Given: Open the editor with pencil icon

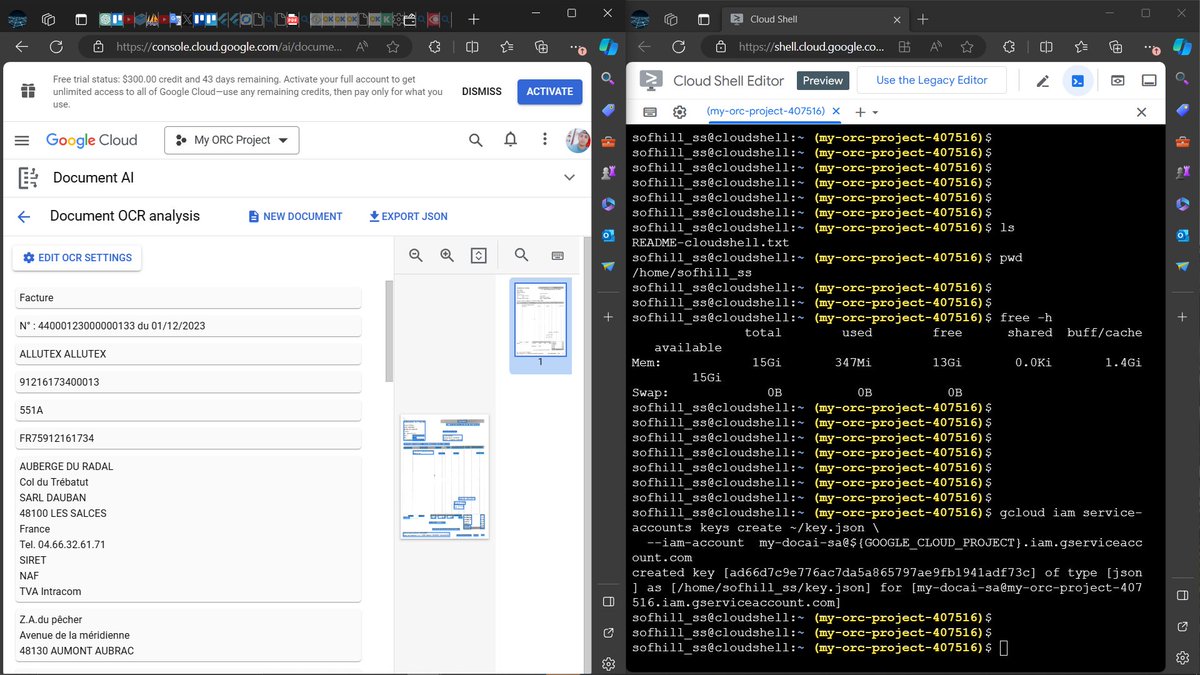Looking at the screenshot, I should 1042,81.
